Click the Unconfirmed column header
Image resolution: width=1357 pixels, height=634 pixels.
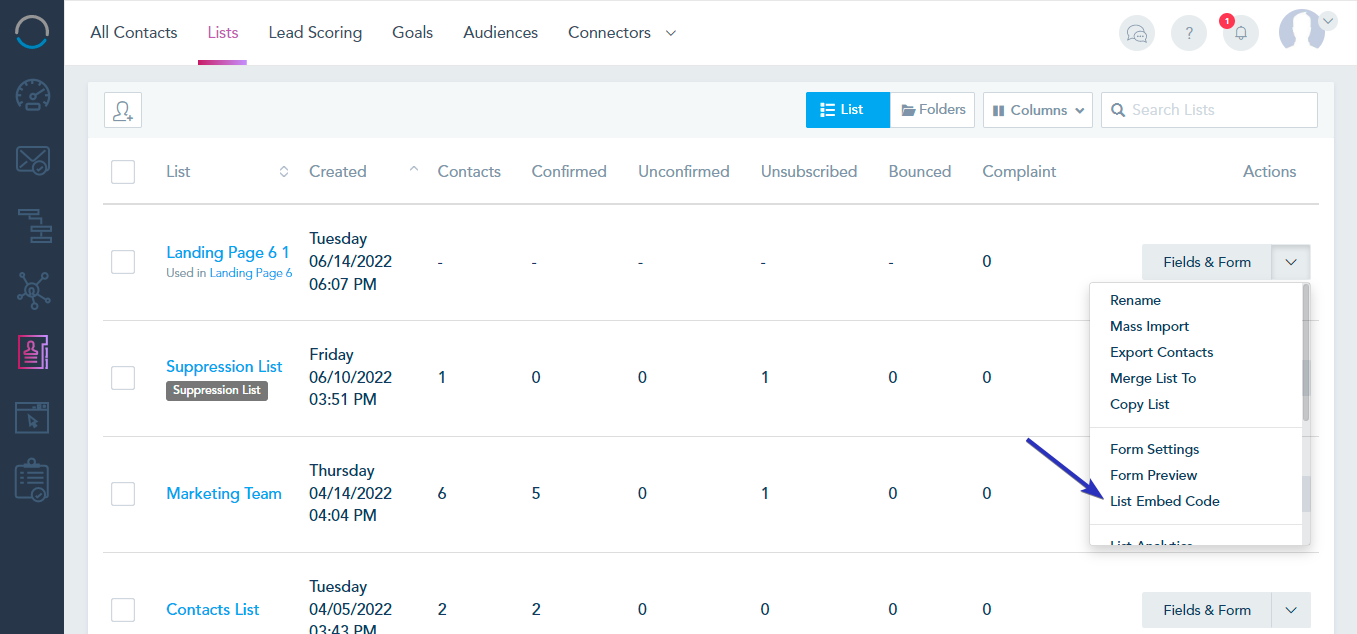(684, 172)
